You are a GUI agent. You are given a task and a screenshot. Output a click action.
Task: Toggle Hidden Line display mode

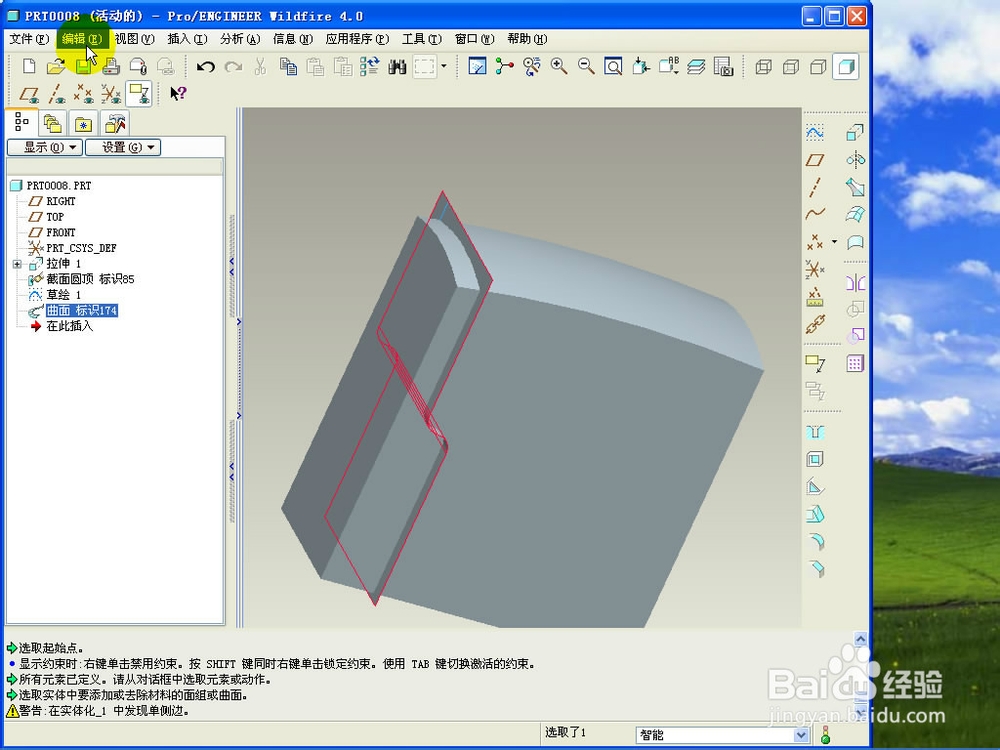pyautogui.click(x=791, y=66)
